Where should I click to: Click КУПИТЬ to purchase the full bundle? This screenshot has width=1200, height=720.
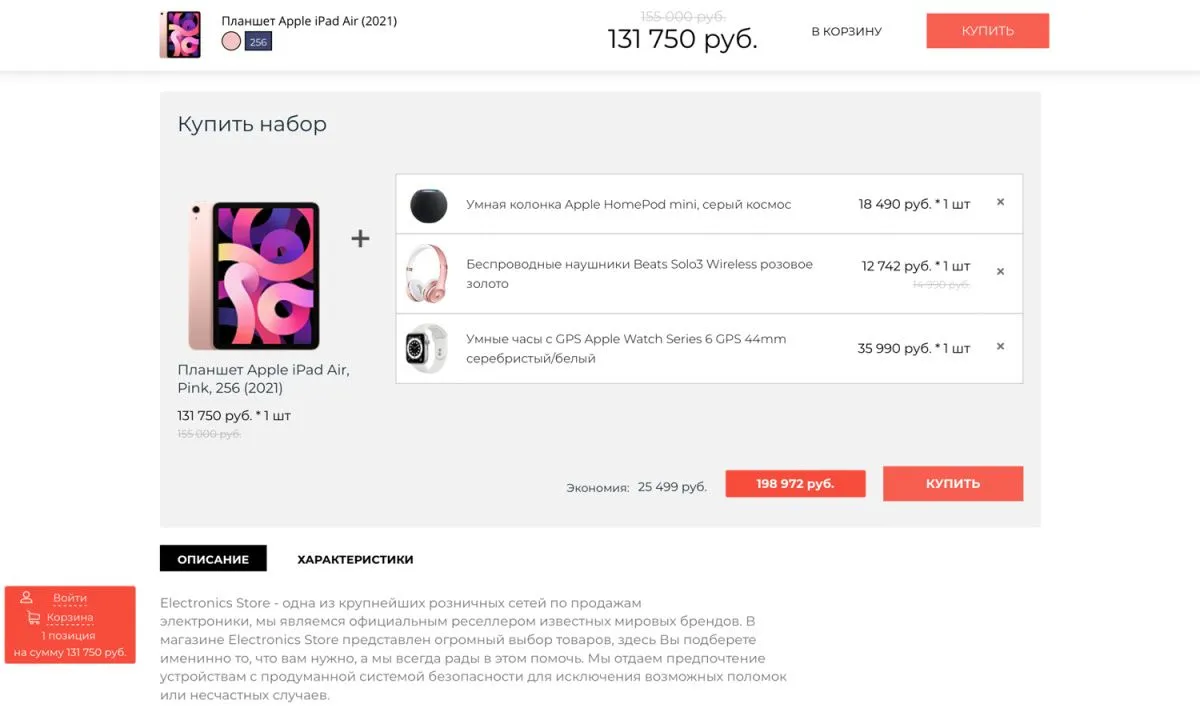click(x=952, y=483)
